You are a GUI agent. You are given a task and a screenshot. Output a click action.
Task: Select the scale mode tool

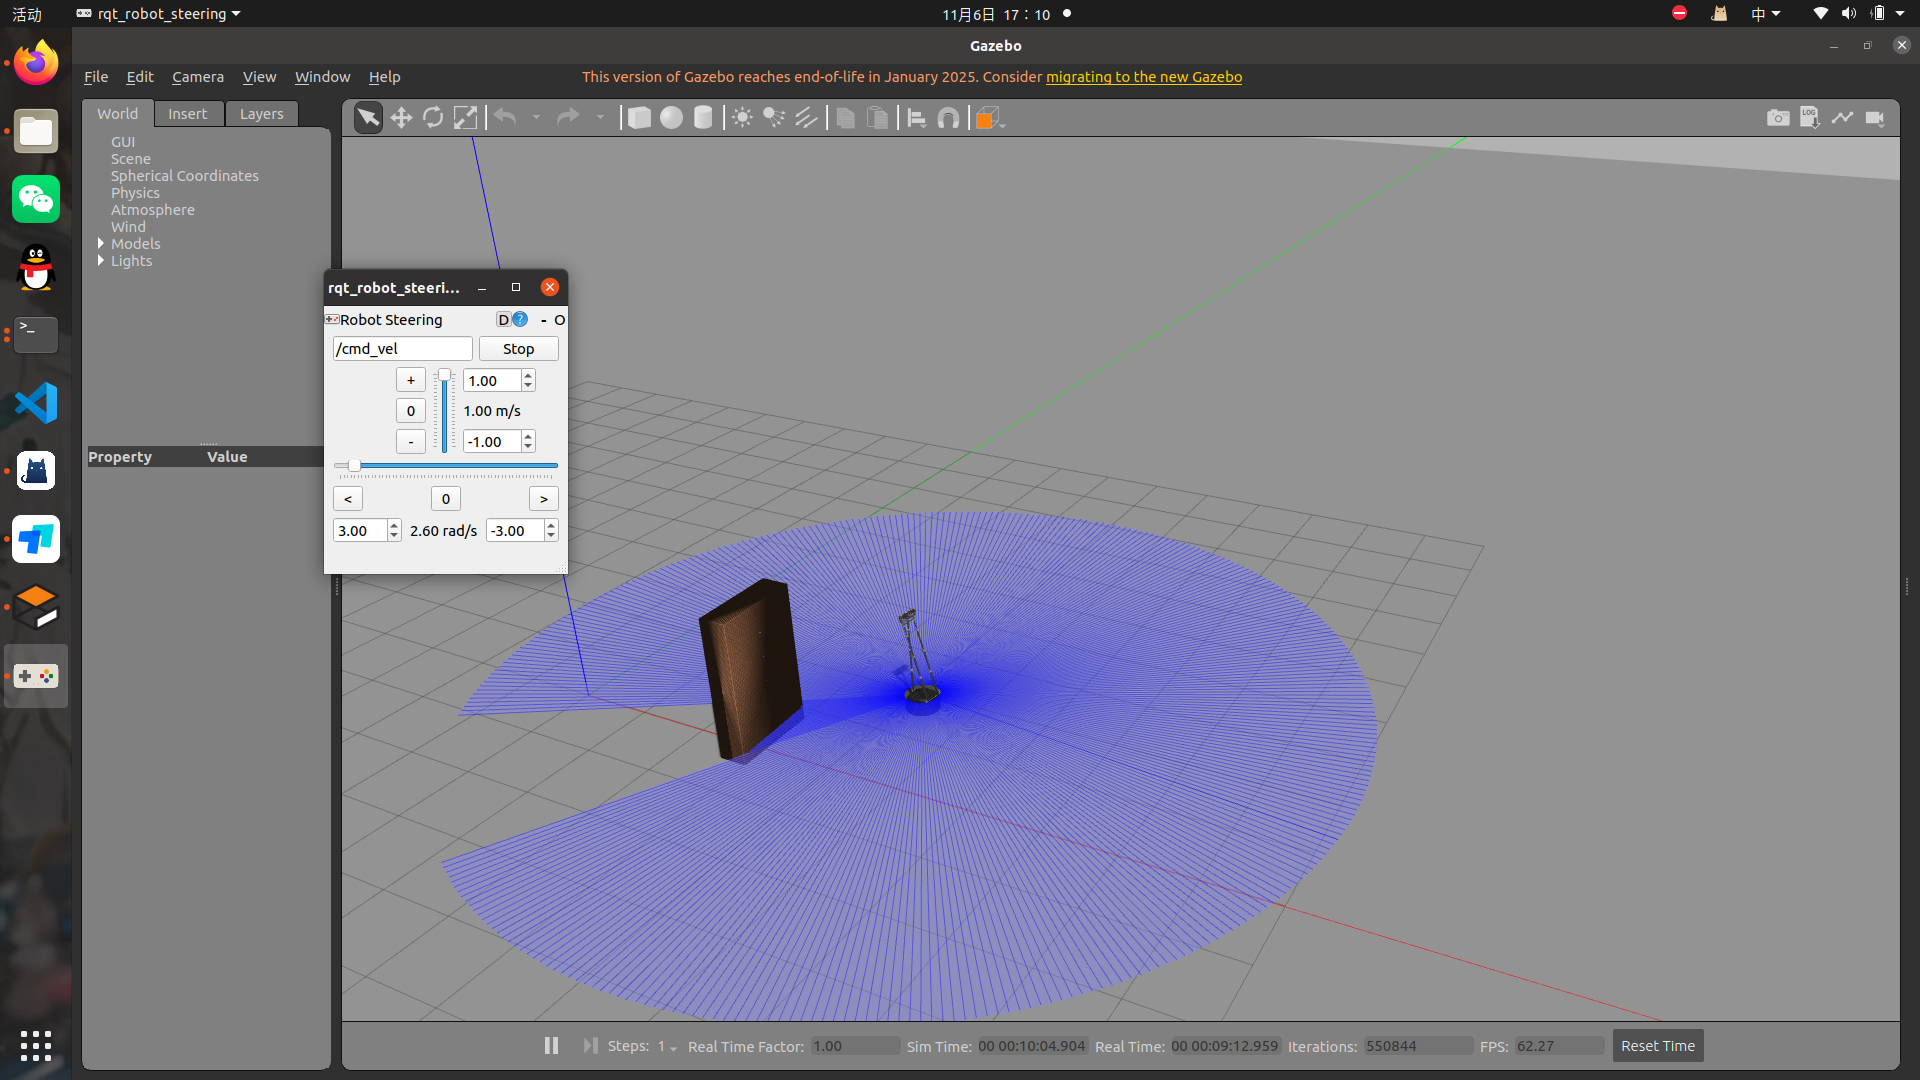click(465, 118)
